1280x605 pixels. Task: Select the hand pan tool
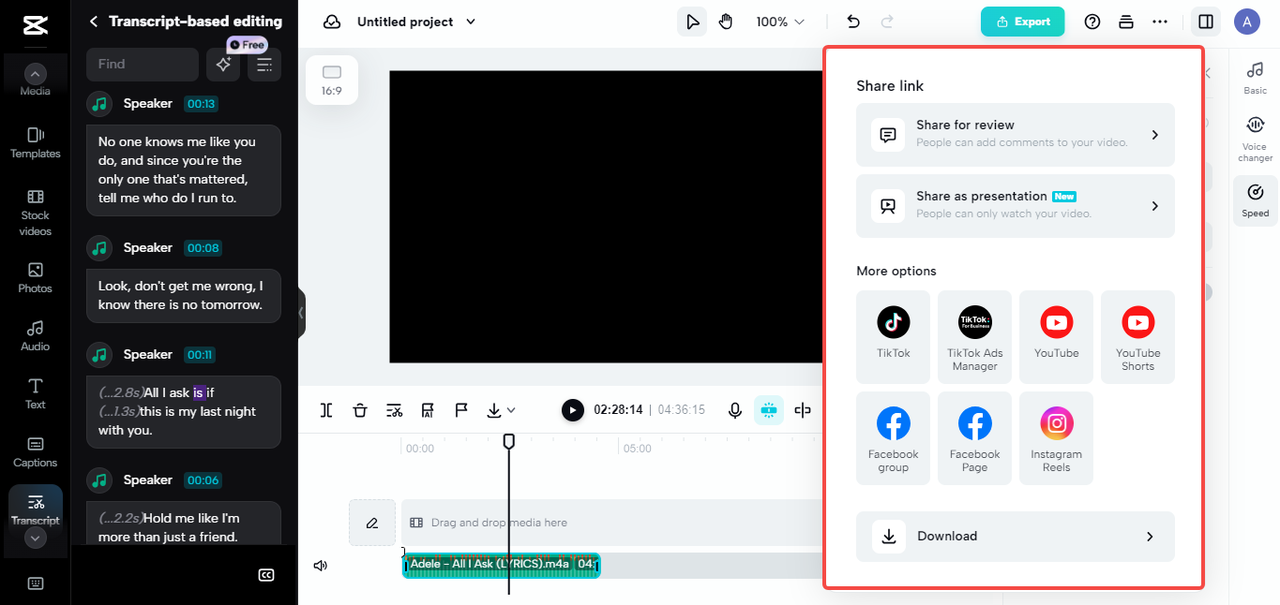point(726,22)
